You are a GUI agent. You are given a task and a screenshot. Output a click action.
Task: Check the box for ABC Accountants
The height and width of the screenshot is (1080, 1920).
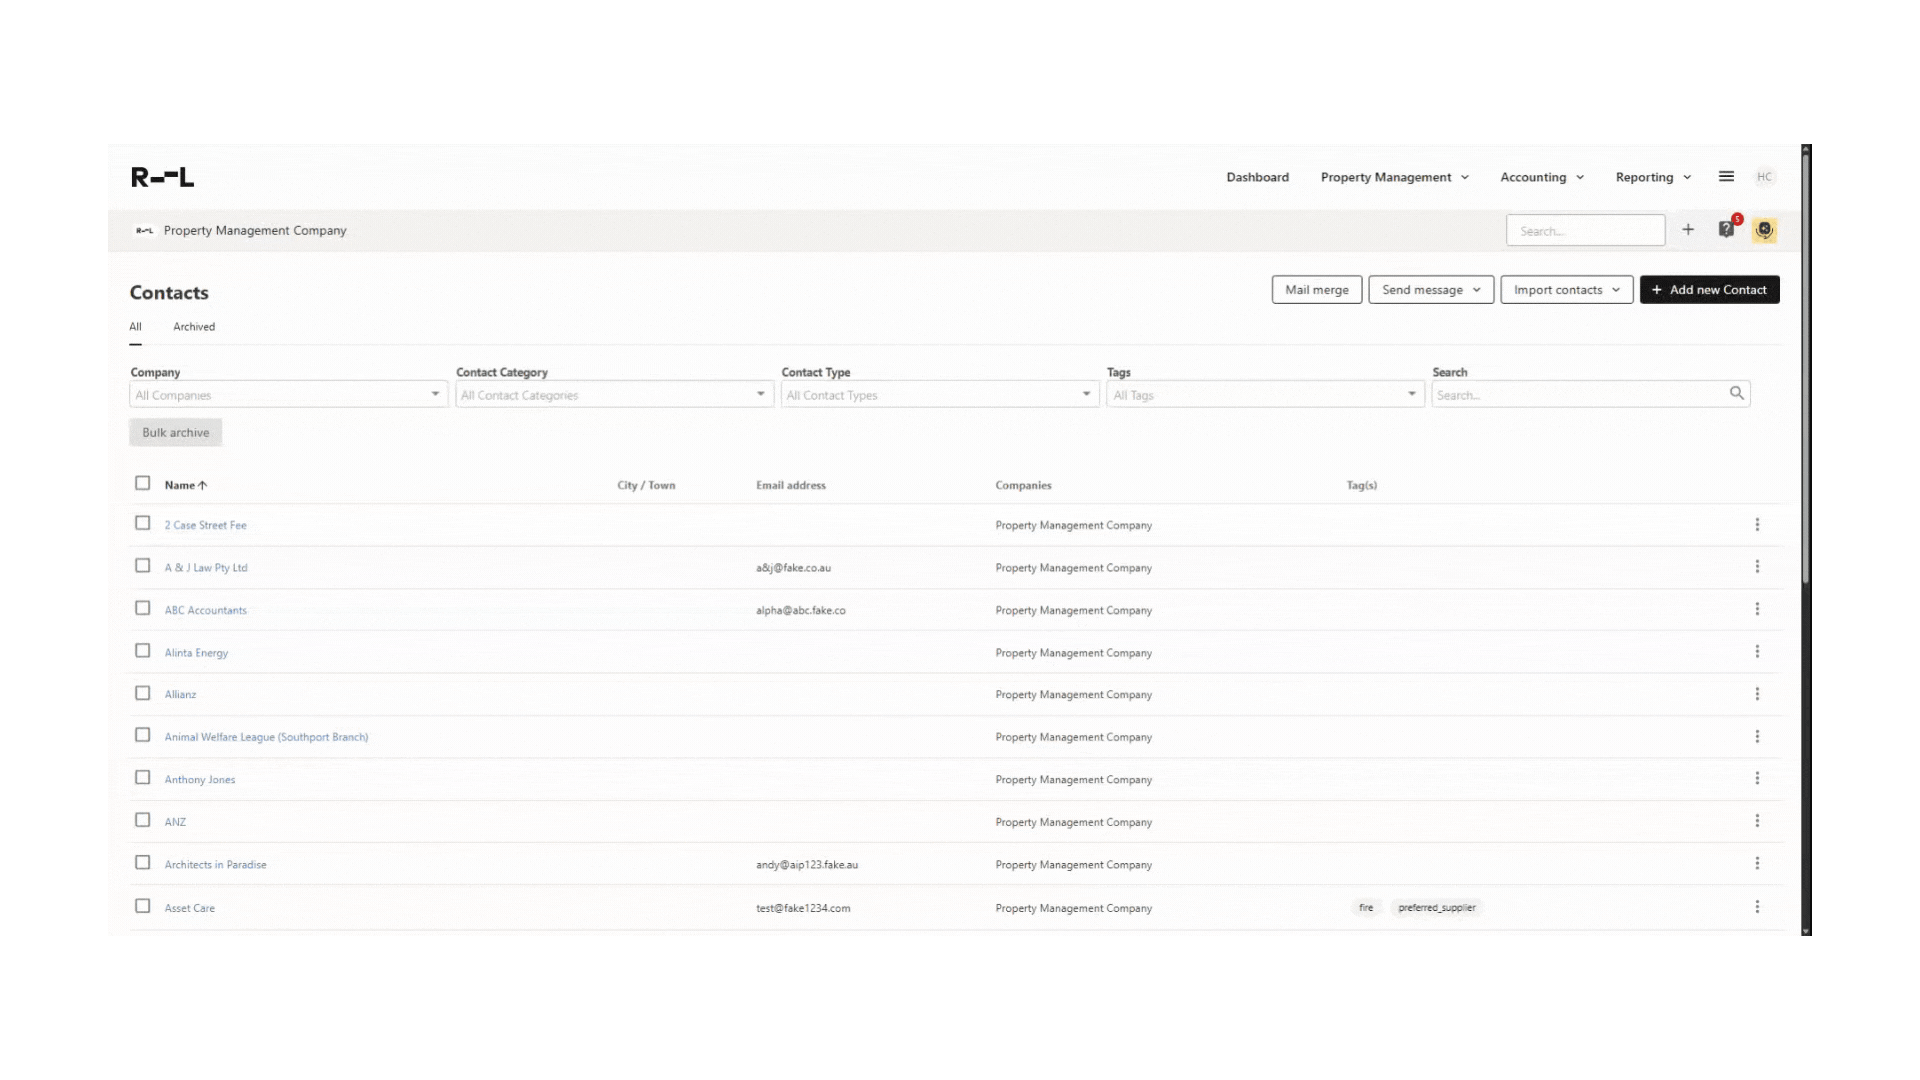[143, 609]
